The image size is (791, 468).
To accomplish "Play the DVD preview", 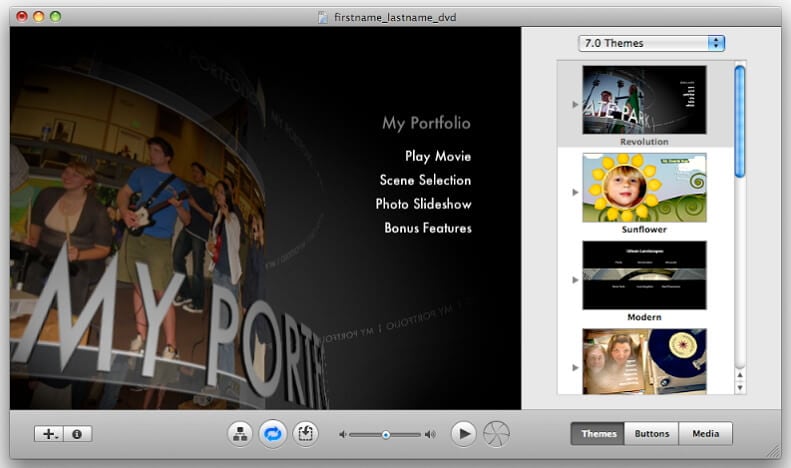I will coord(464,434).
